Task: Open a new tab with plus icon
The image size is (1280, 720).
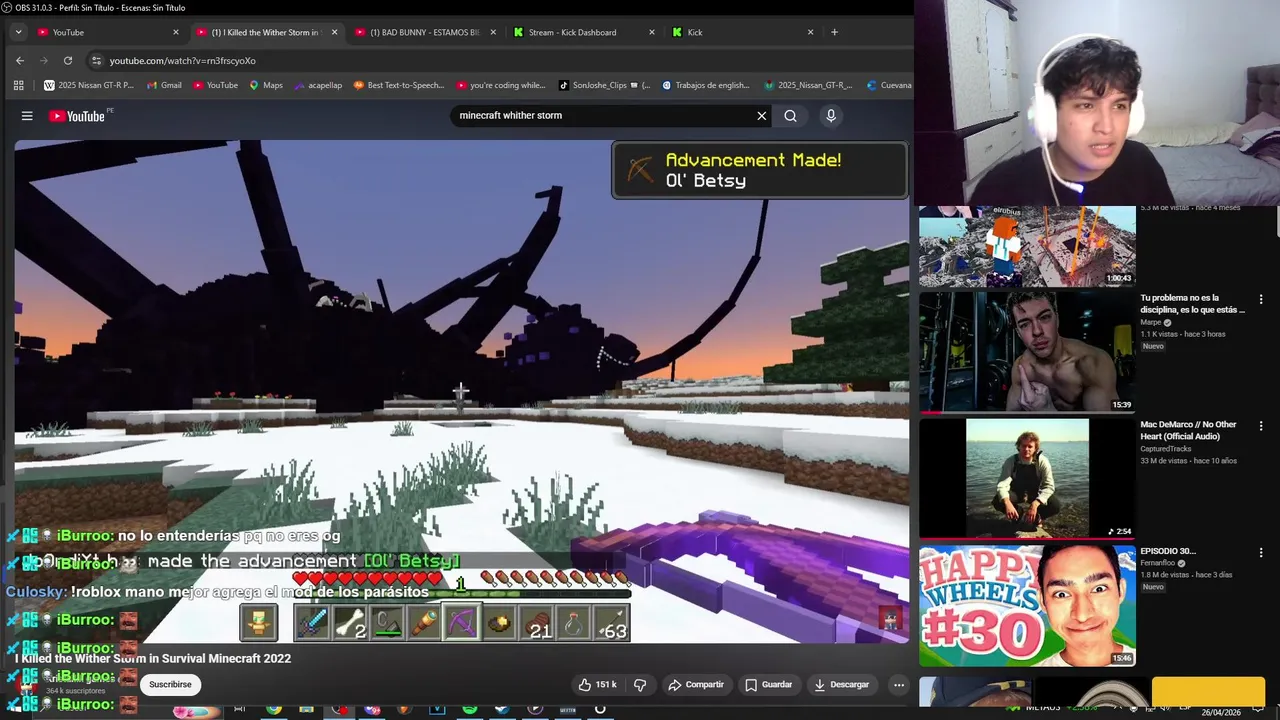Action: tap(834, 32)
